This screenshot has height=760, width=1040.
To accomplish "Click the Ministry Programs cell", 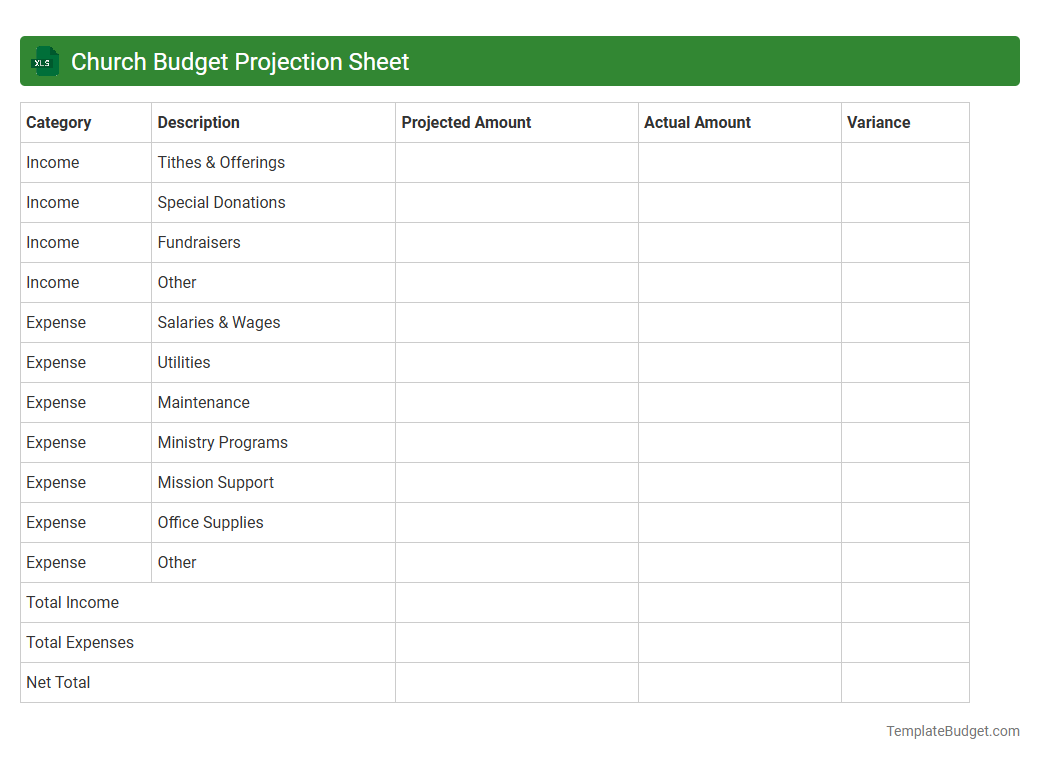I will point(222,442).
